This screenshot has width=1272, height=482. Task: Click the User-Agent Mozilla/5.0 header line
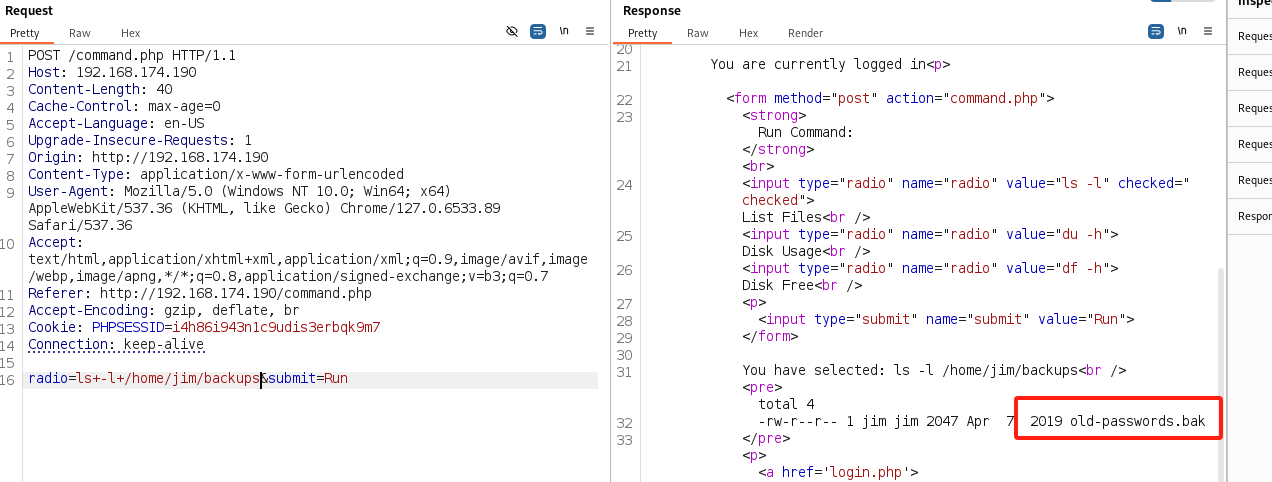pos(240,191)
